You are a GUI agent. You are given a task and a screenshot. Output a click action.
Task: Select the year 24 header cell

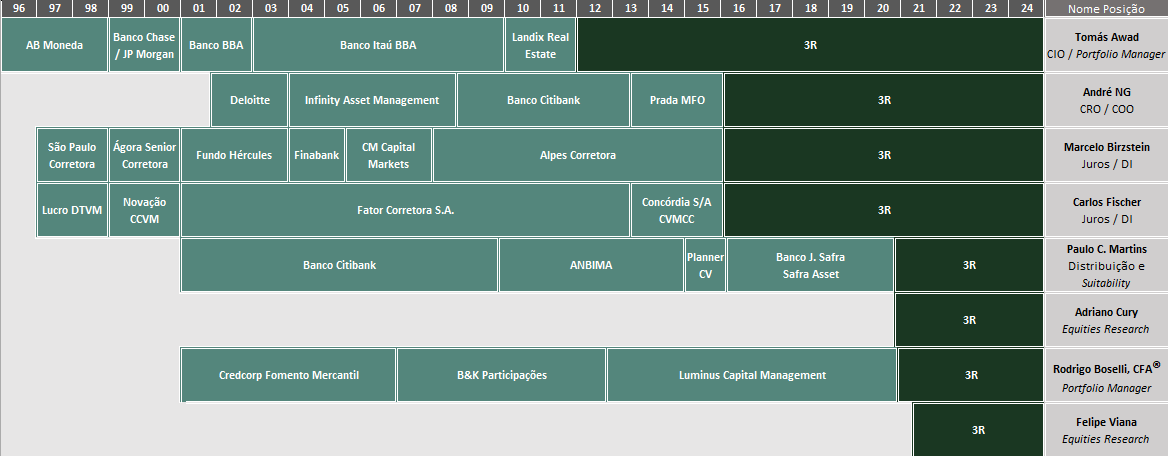pos(1026,9)
